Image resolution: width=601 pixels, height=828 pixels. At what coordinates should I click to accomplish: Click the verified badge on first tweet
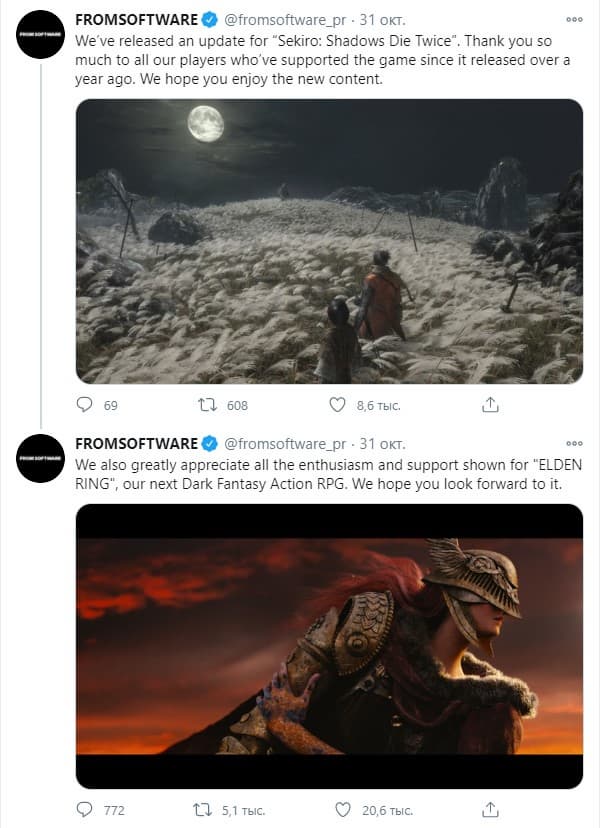210,20
